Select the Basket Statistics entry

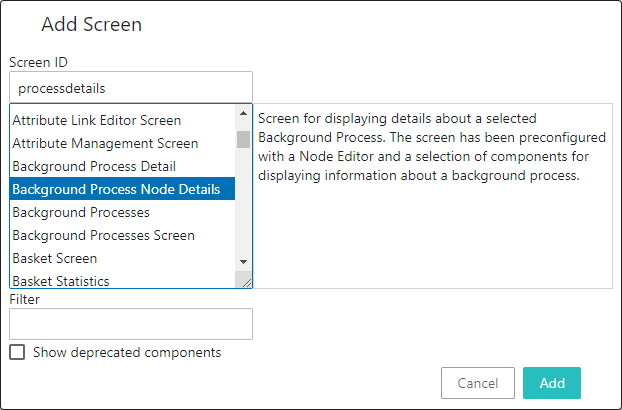pyautogui.click(x=61, y=281)
